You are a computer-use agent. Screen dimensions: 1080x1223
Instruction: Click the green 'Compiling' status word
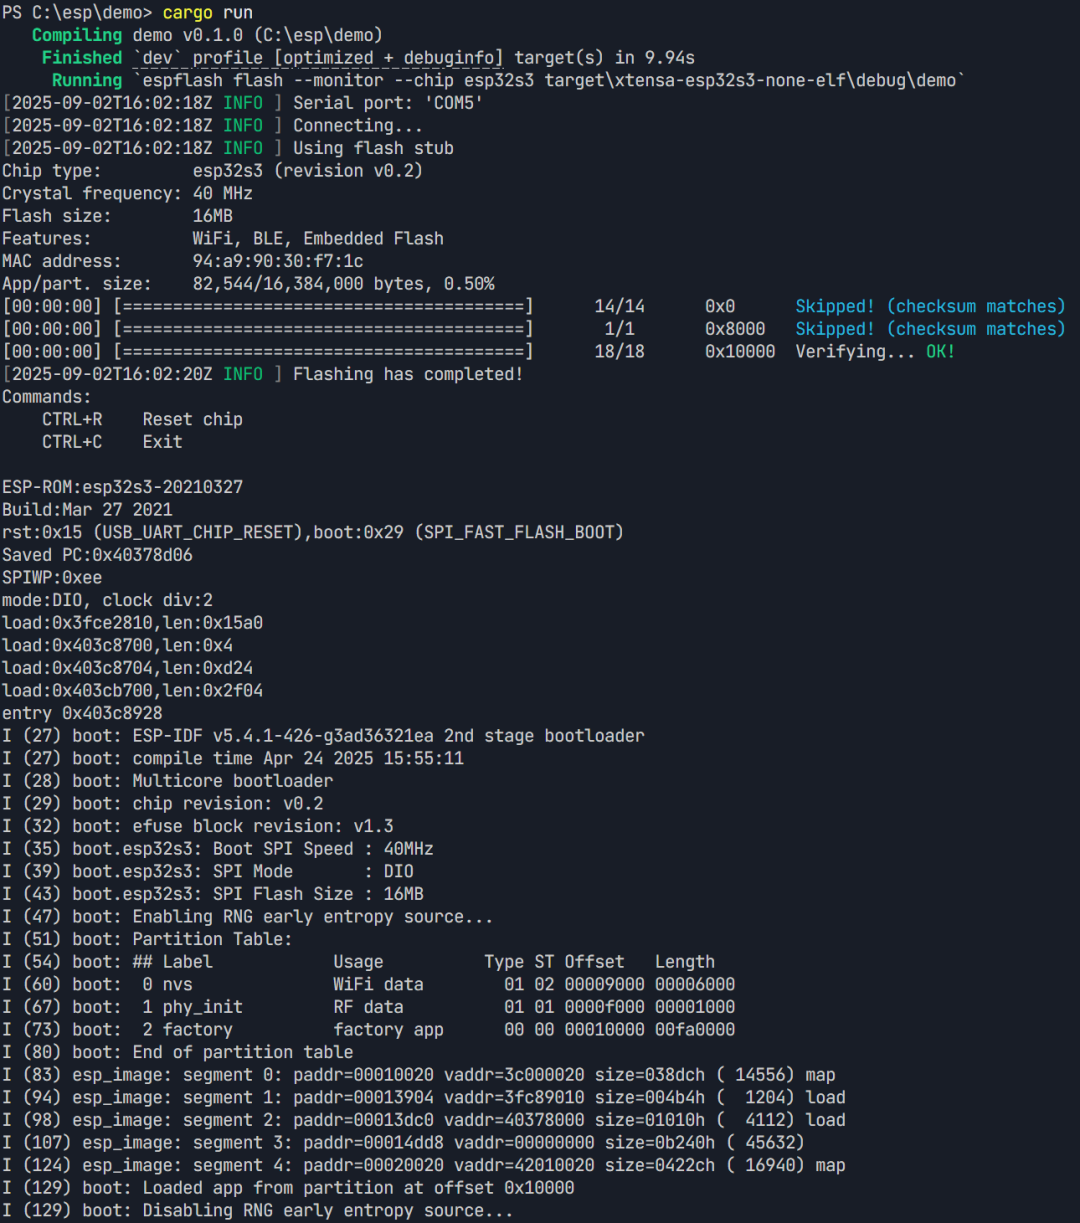(77, 35)
